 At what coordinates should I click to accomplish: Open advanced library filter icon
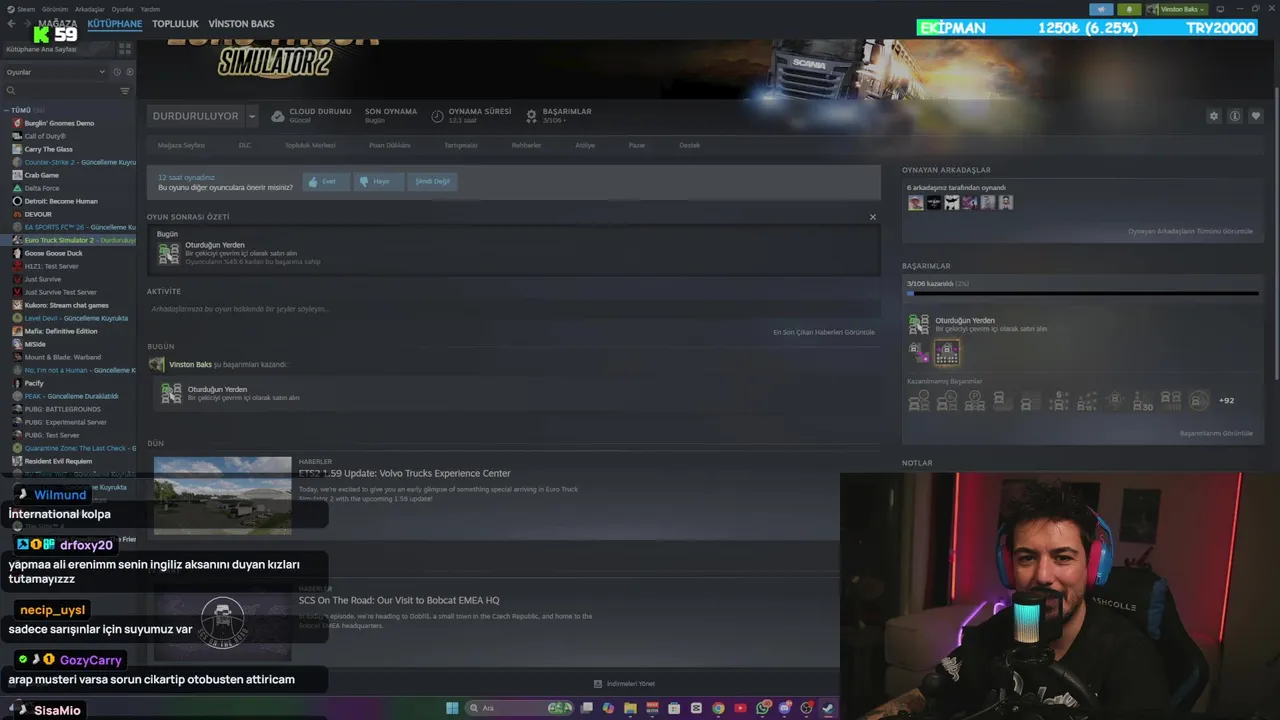[x=125, y=91]
